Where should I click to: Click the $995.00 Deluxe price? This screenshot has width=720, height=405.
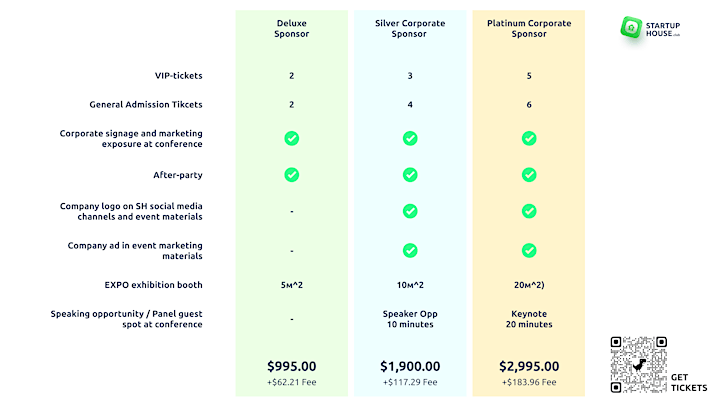292,366
